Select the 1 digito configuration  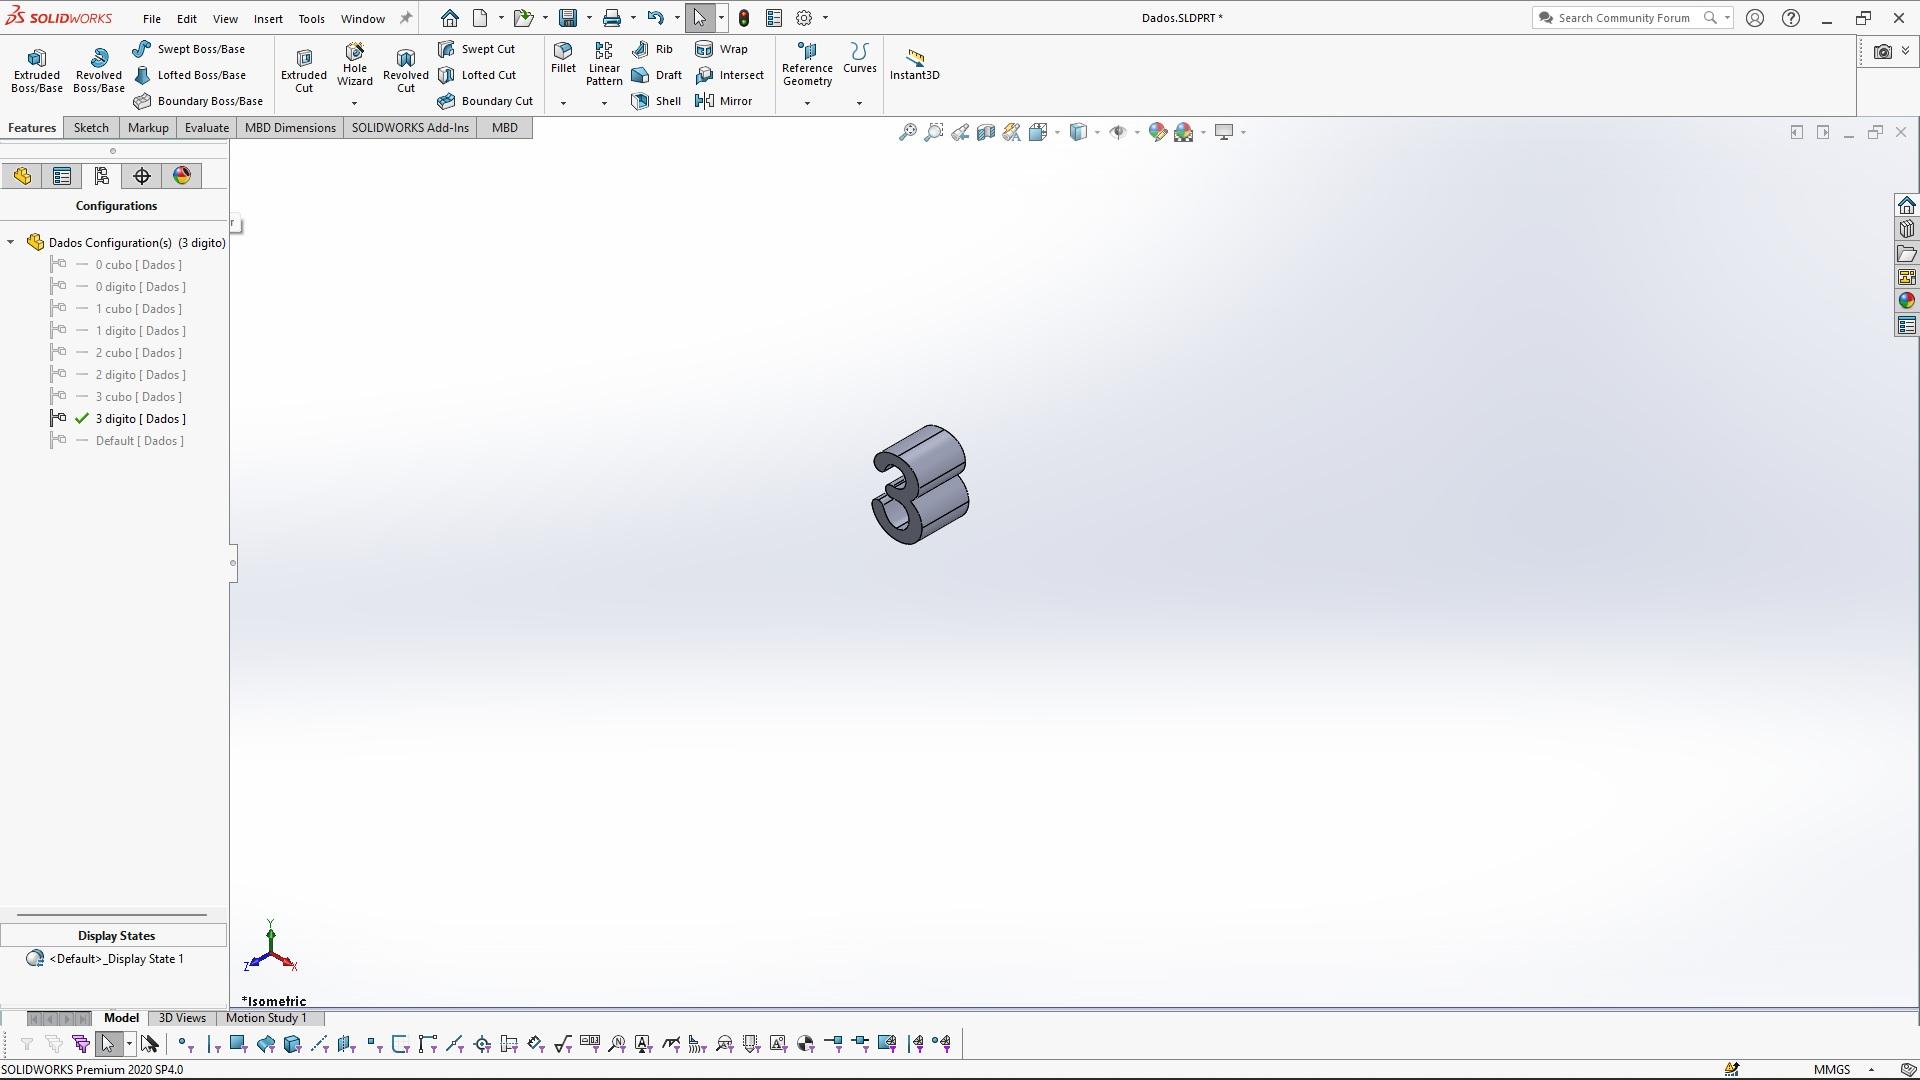(141, 331)
